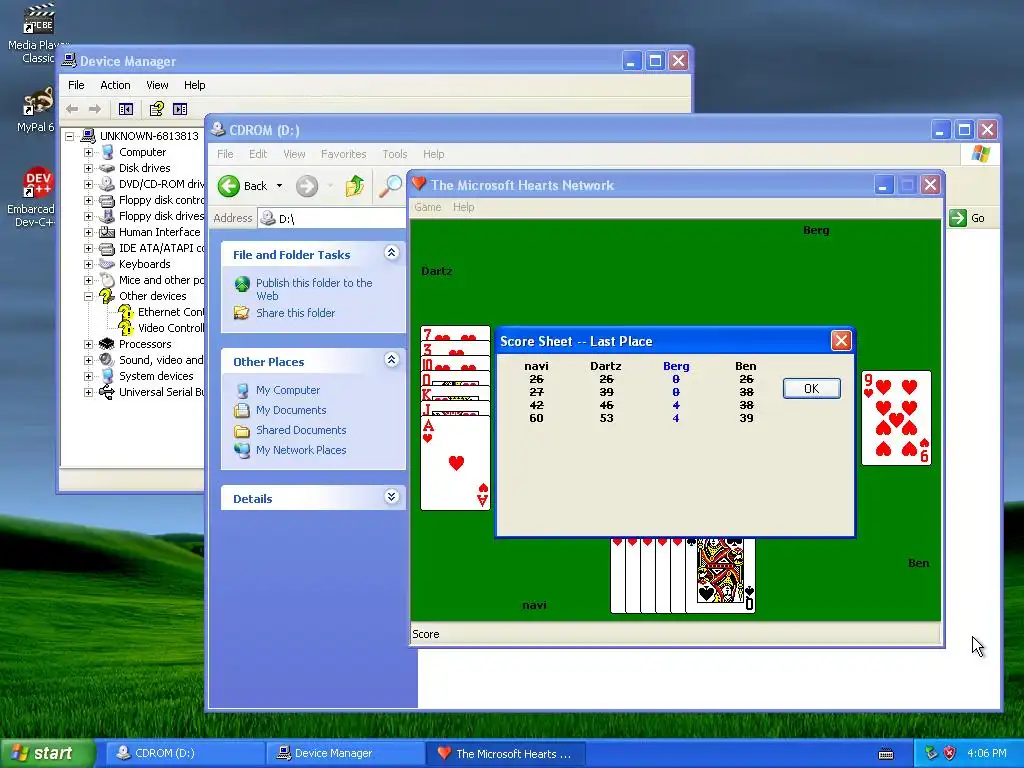Click the taskbar clock showing 4:06 PM
The width and height of the screenshot is (1024, 768).
[x=986, y=753]
